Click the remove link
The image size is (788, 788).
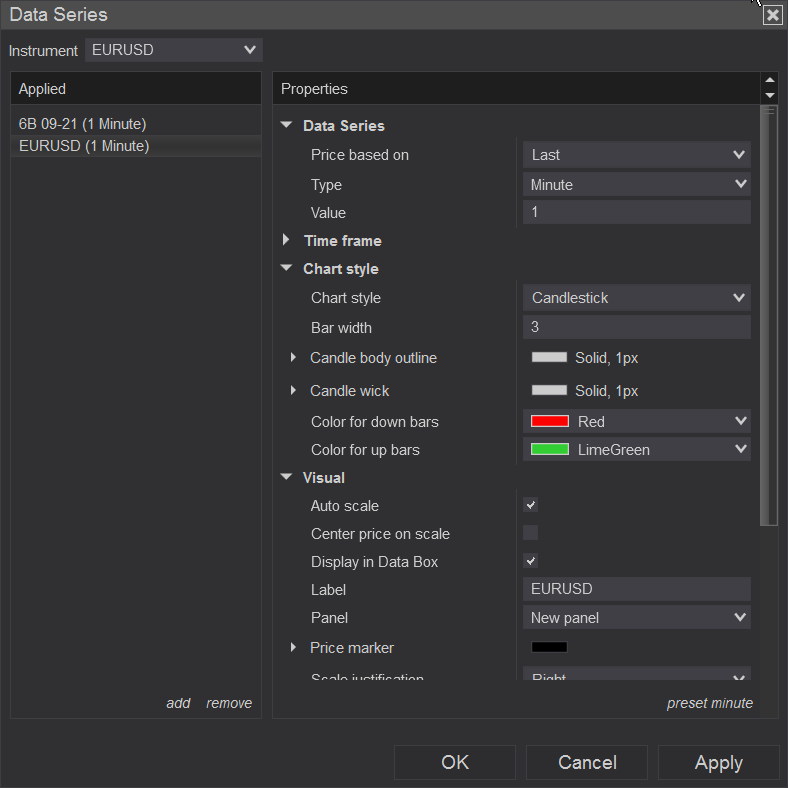[x=229, y=703]
